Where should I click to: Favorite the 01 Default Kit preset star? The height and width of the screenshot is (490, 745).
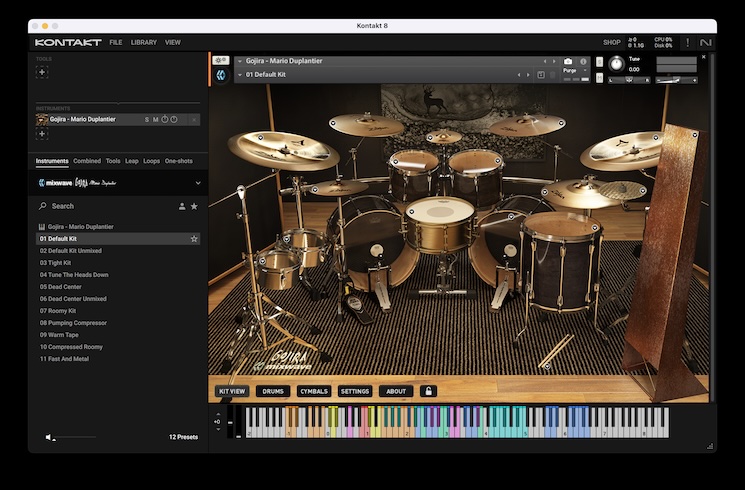(194, 239)
